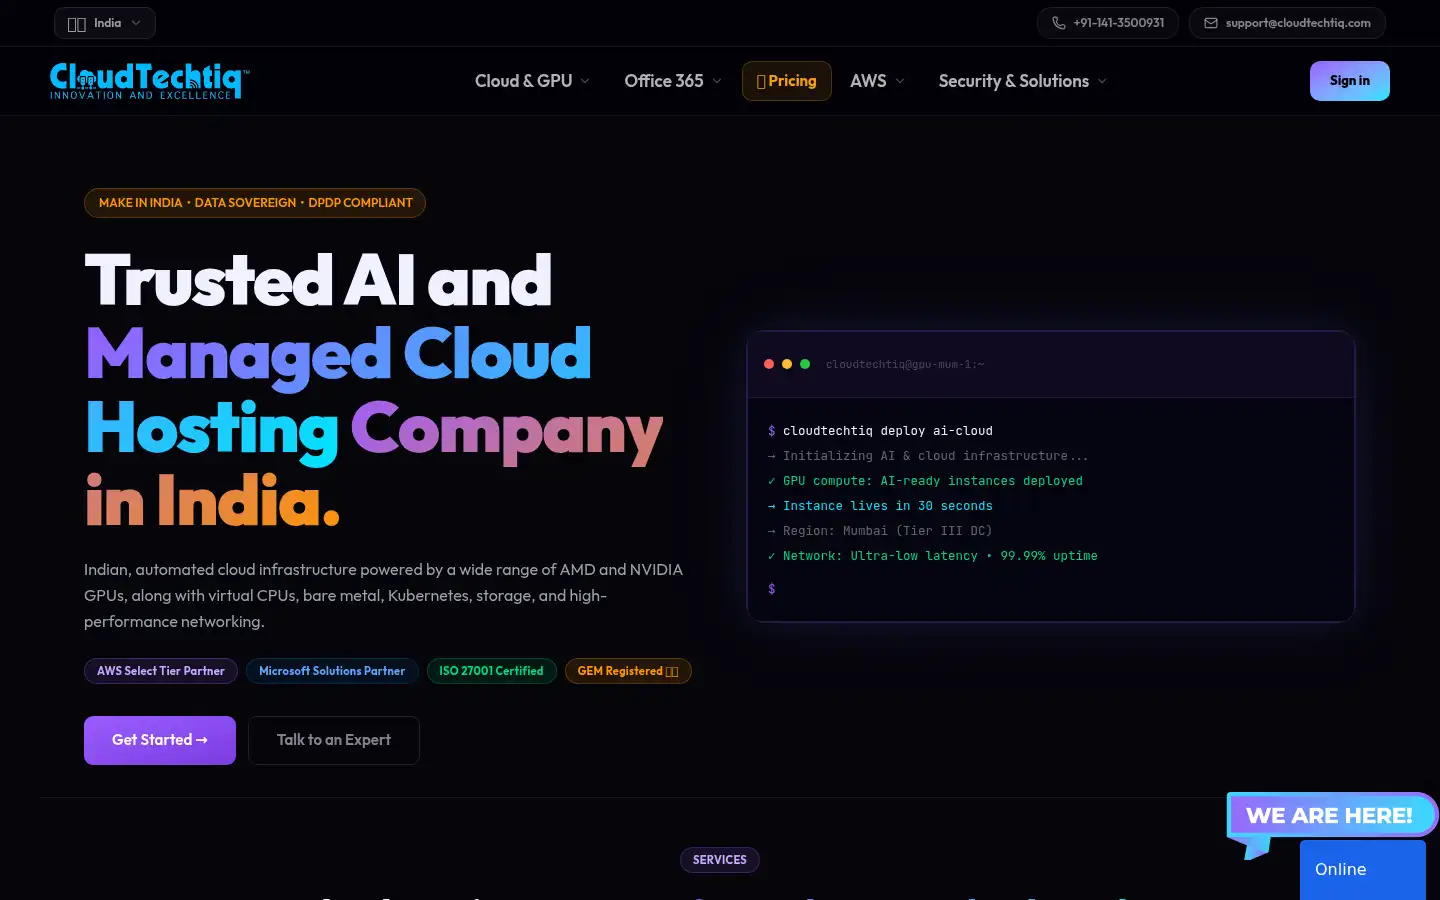The width and height of the screenshot is (1440, 900).
Task: Click 'Region: Mumbai (Tier III DC)' line
Action: tap(880, 531)
